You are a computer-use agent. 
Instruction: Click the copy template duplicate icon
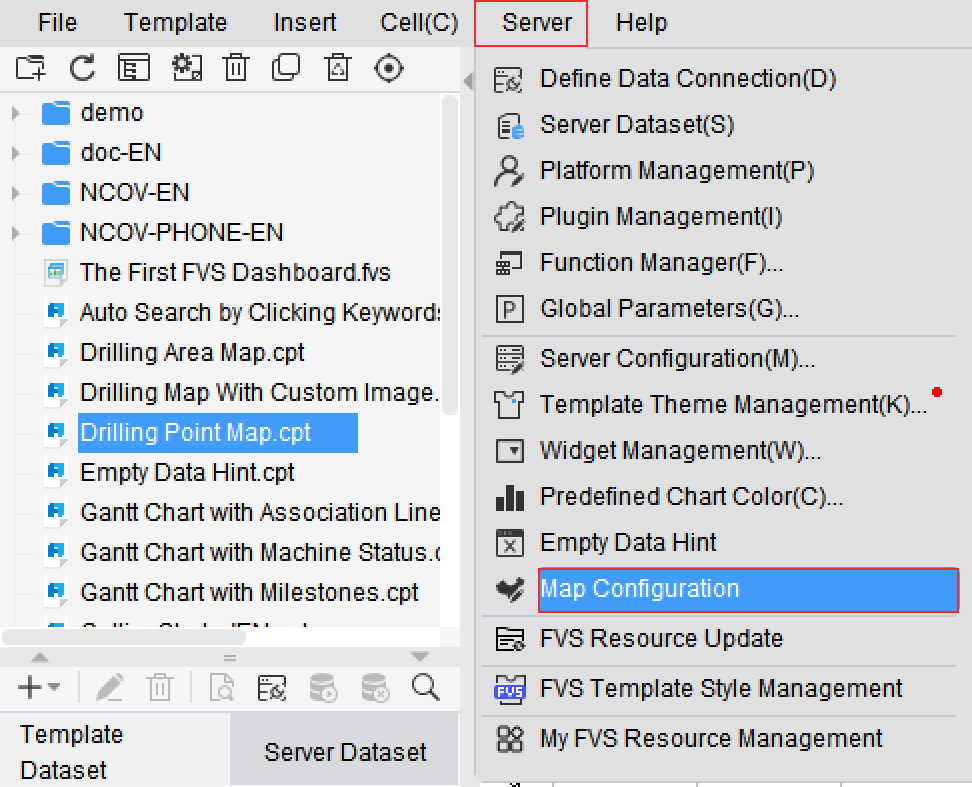(286, 68)
